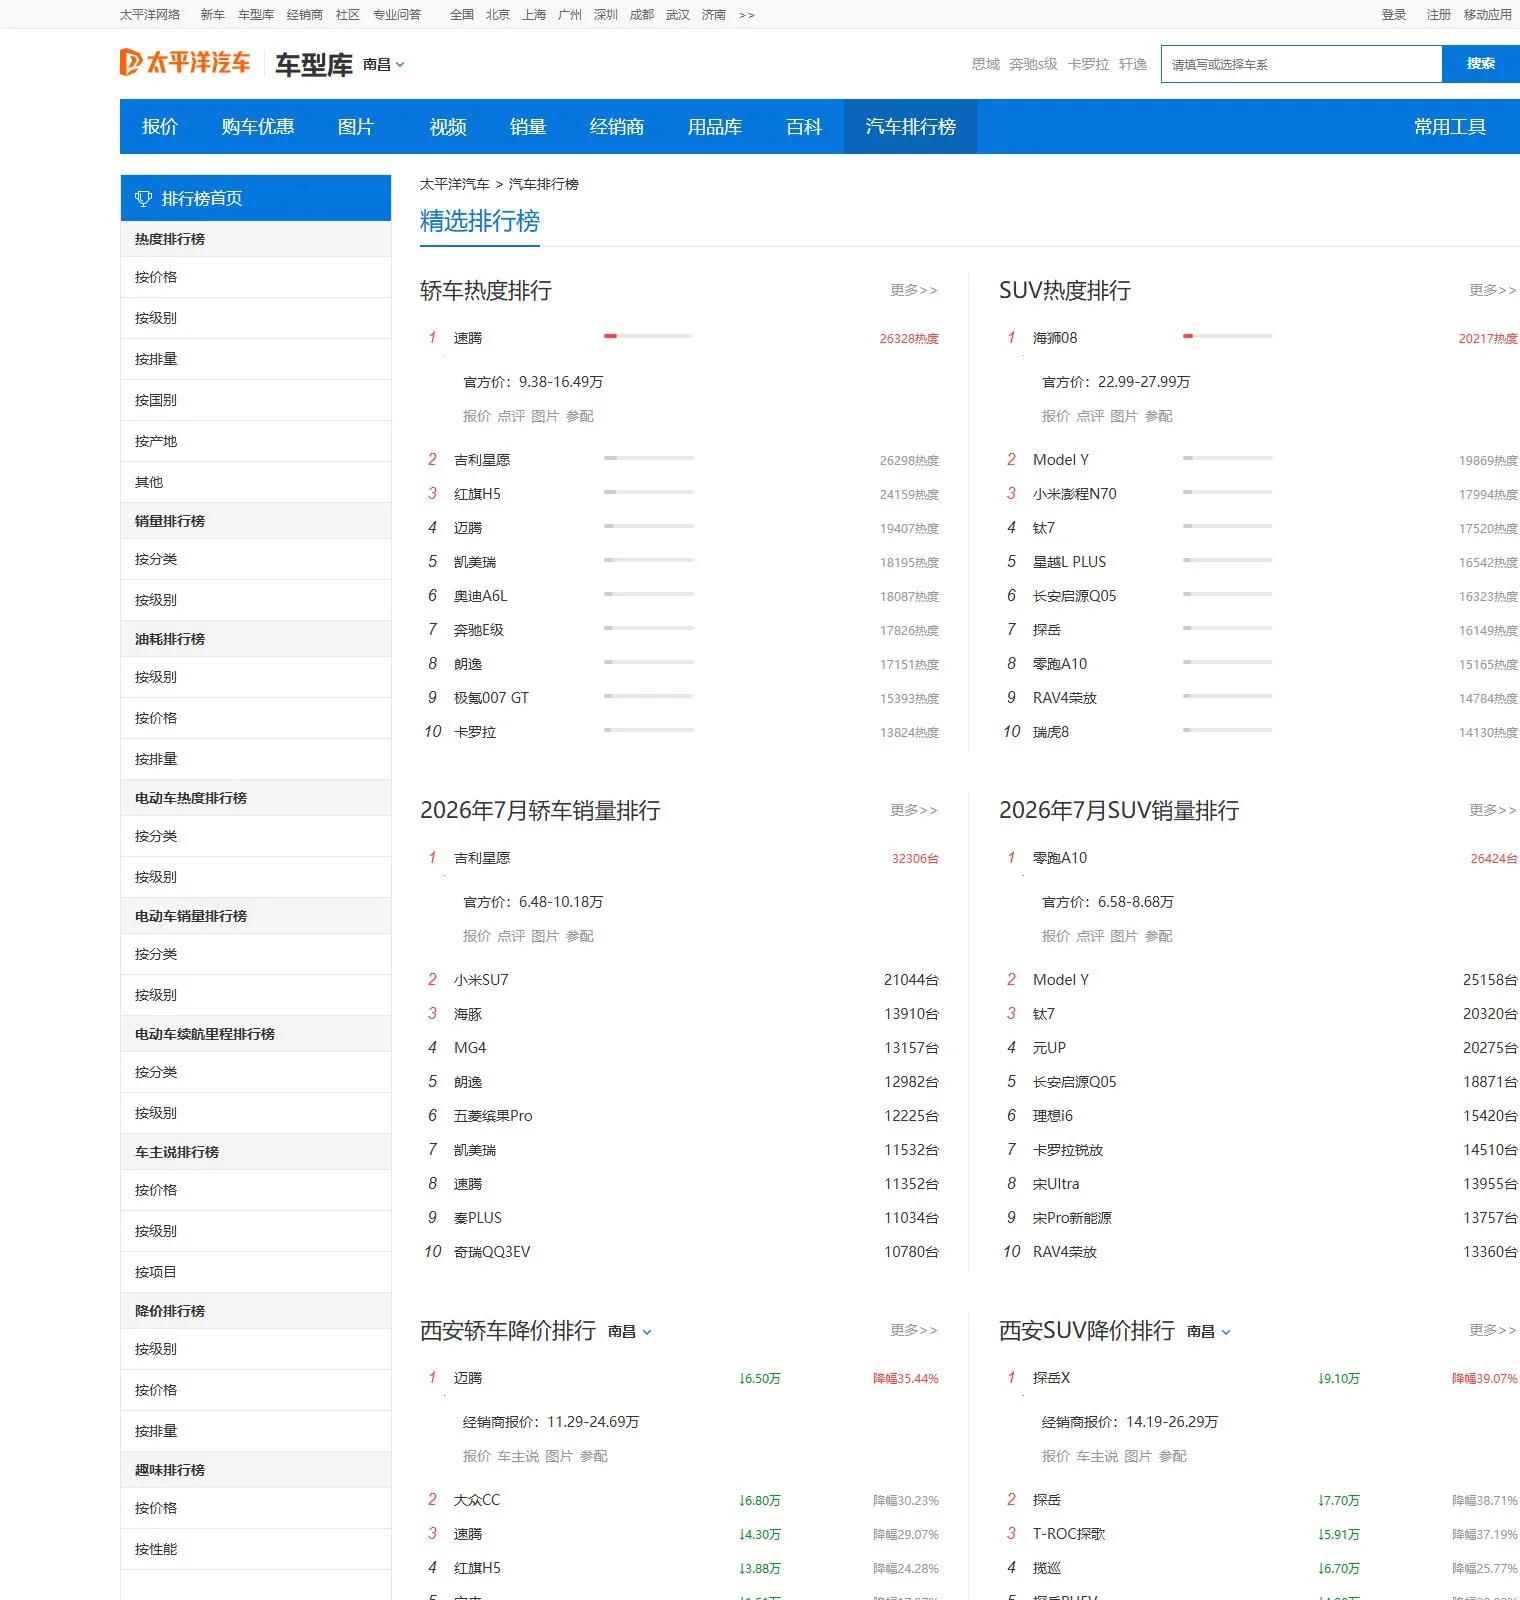Switch to the 图片 navigation tab
The height and width of the screenshot is (1600, 1520).
[355, 126]
